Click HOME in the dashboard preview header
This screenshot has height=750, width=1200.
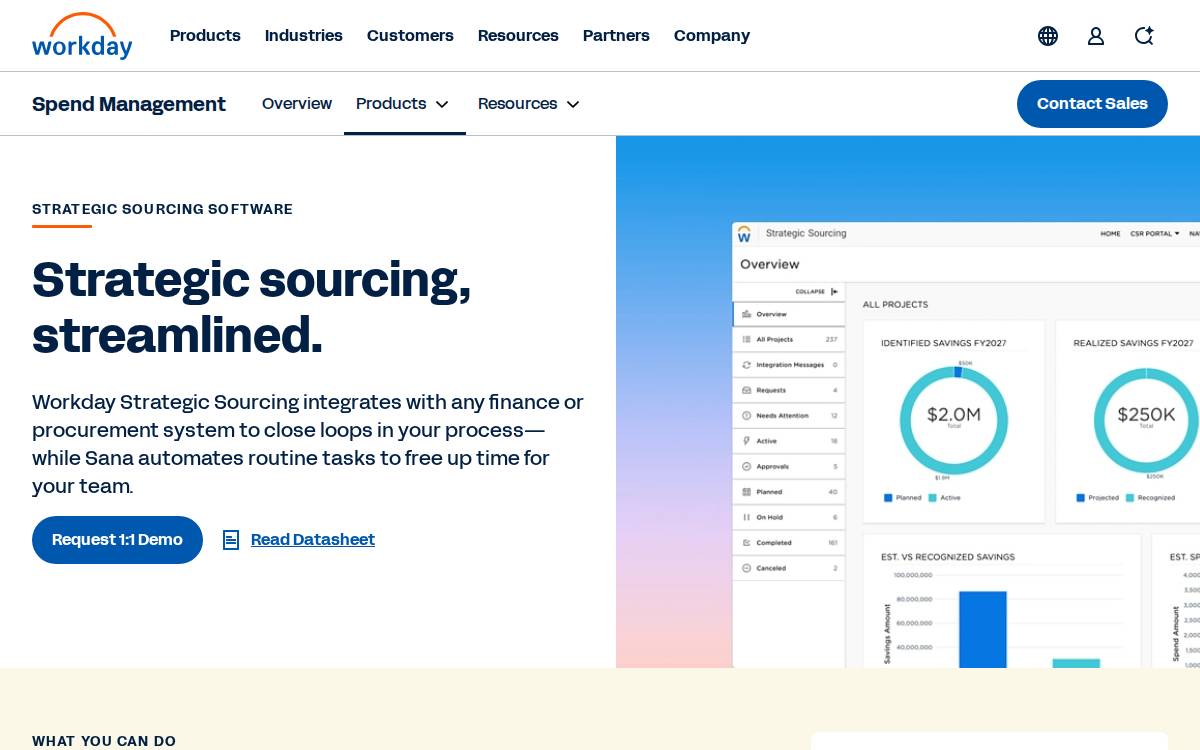click(1110, 234)
